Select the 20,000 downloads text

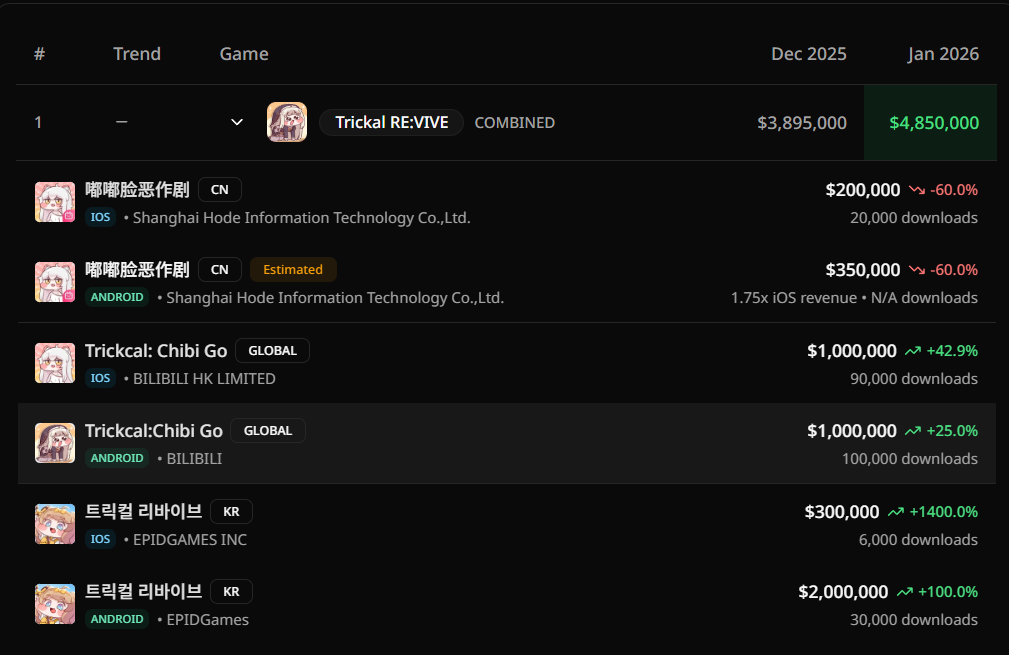[x=914, y=217]
